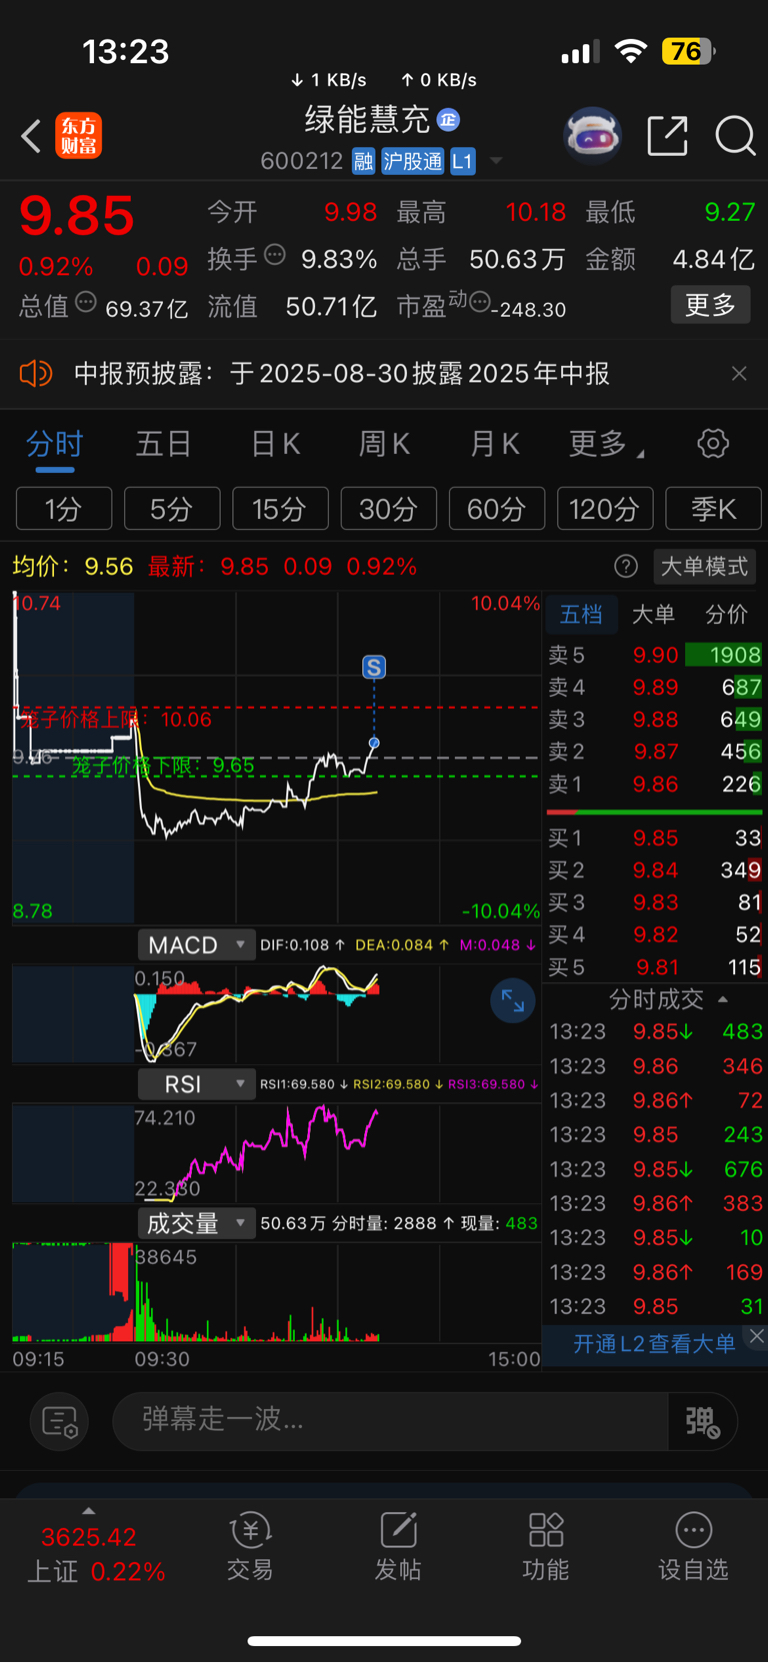This screenshot has height=1663, width=768.
Task: Choose the 1分 interval button
Action: pos(64,509)
